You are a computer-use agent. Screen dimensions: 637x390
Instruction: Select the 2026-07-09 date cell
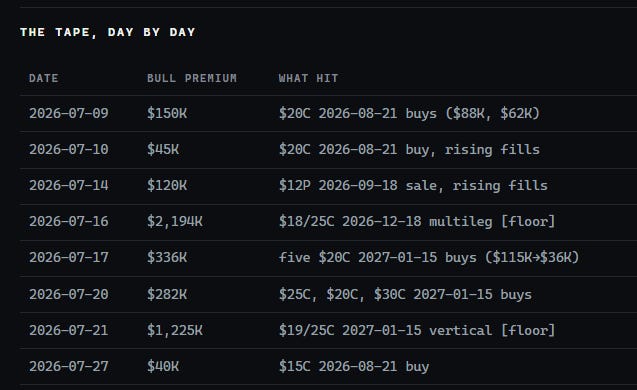click(x=69, y=113)
